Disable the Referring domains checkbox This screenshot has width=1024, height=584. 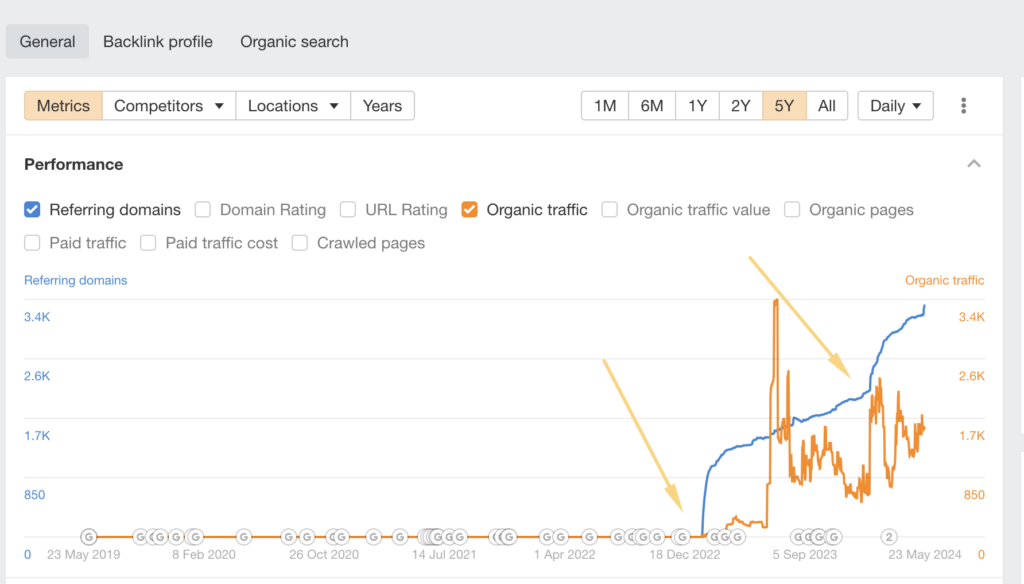click(x=30, y=210)
